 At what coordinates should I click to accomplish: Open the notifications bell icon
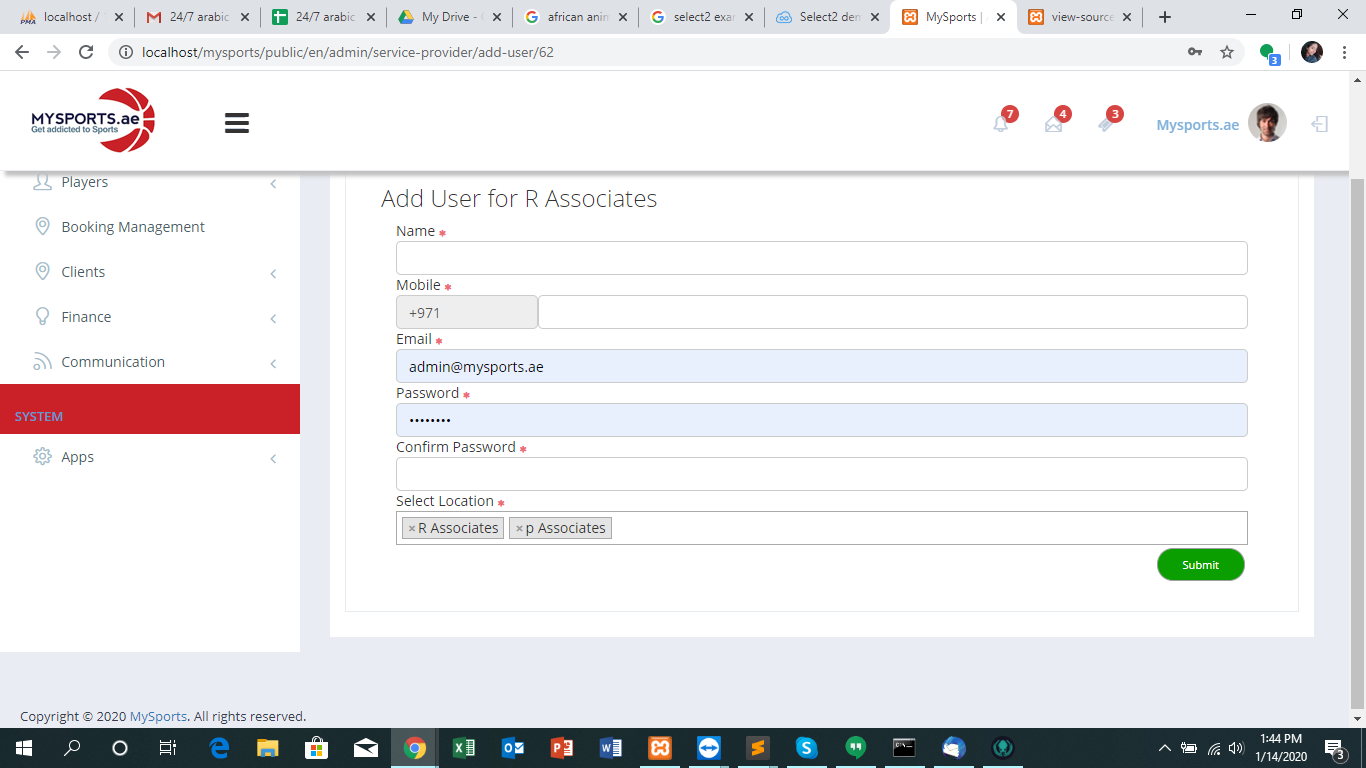click(x=1000, y=124)
